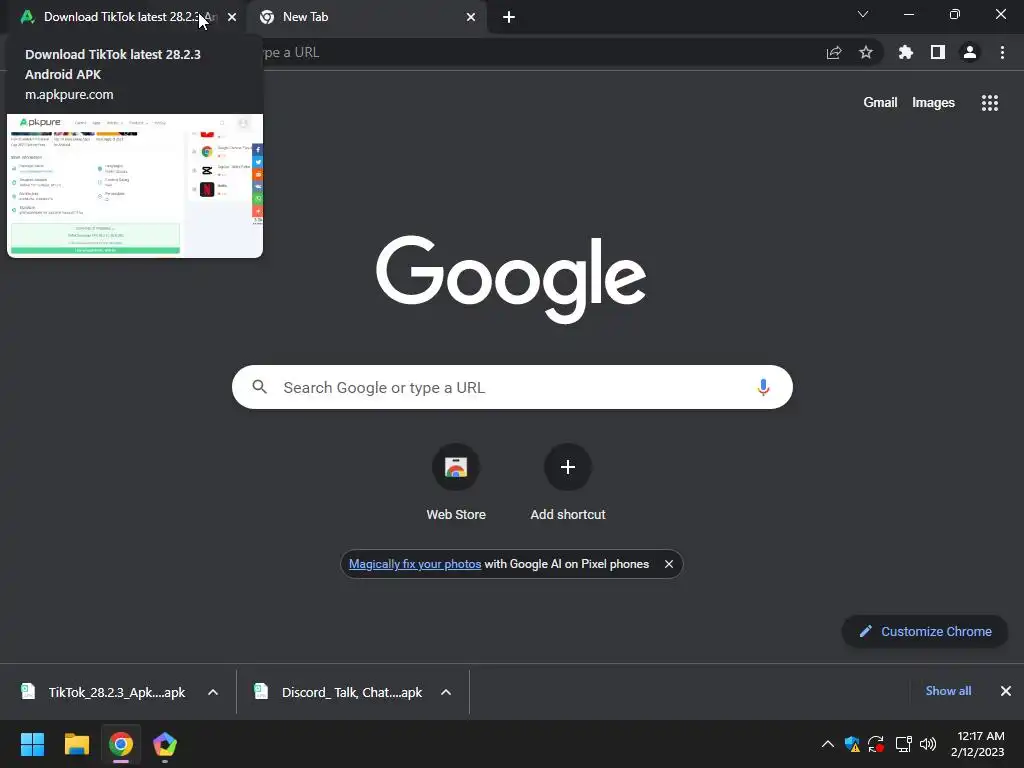1024x768 pixels.
Task: Switch to the New Tab tab
Action: 368,17
